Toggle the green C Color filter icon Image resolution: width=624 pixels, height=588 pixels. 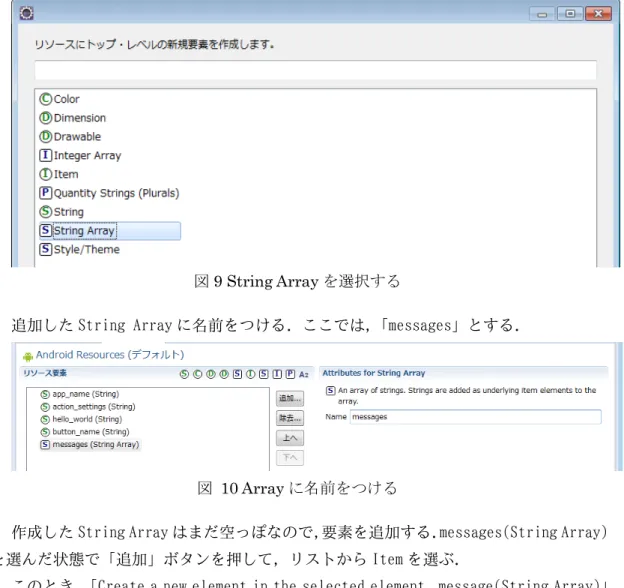pyautogui.click(x=197, y=374)
